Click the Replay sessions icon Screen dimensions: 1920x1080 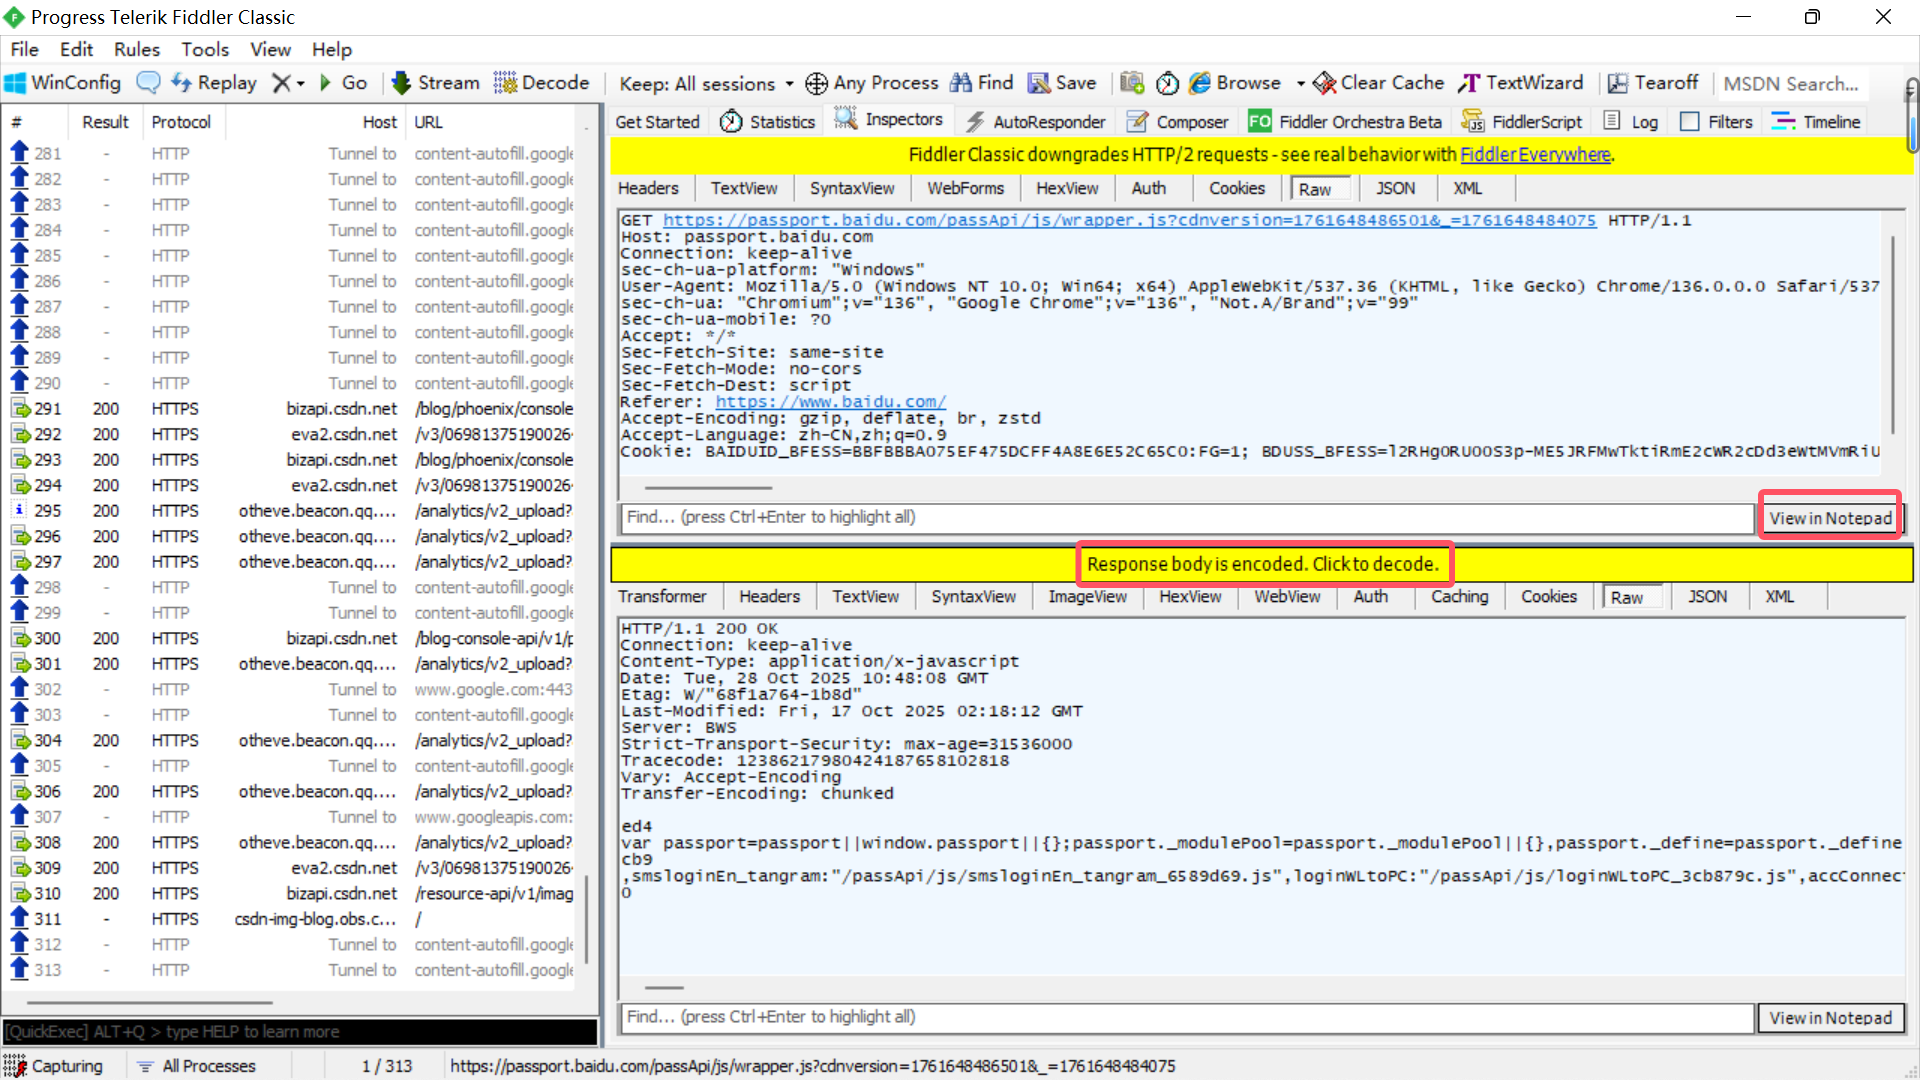(x=182, y=83)
